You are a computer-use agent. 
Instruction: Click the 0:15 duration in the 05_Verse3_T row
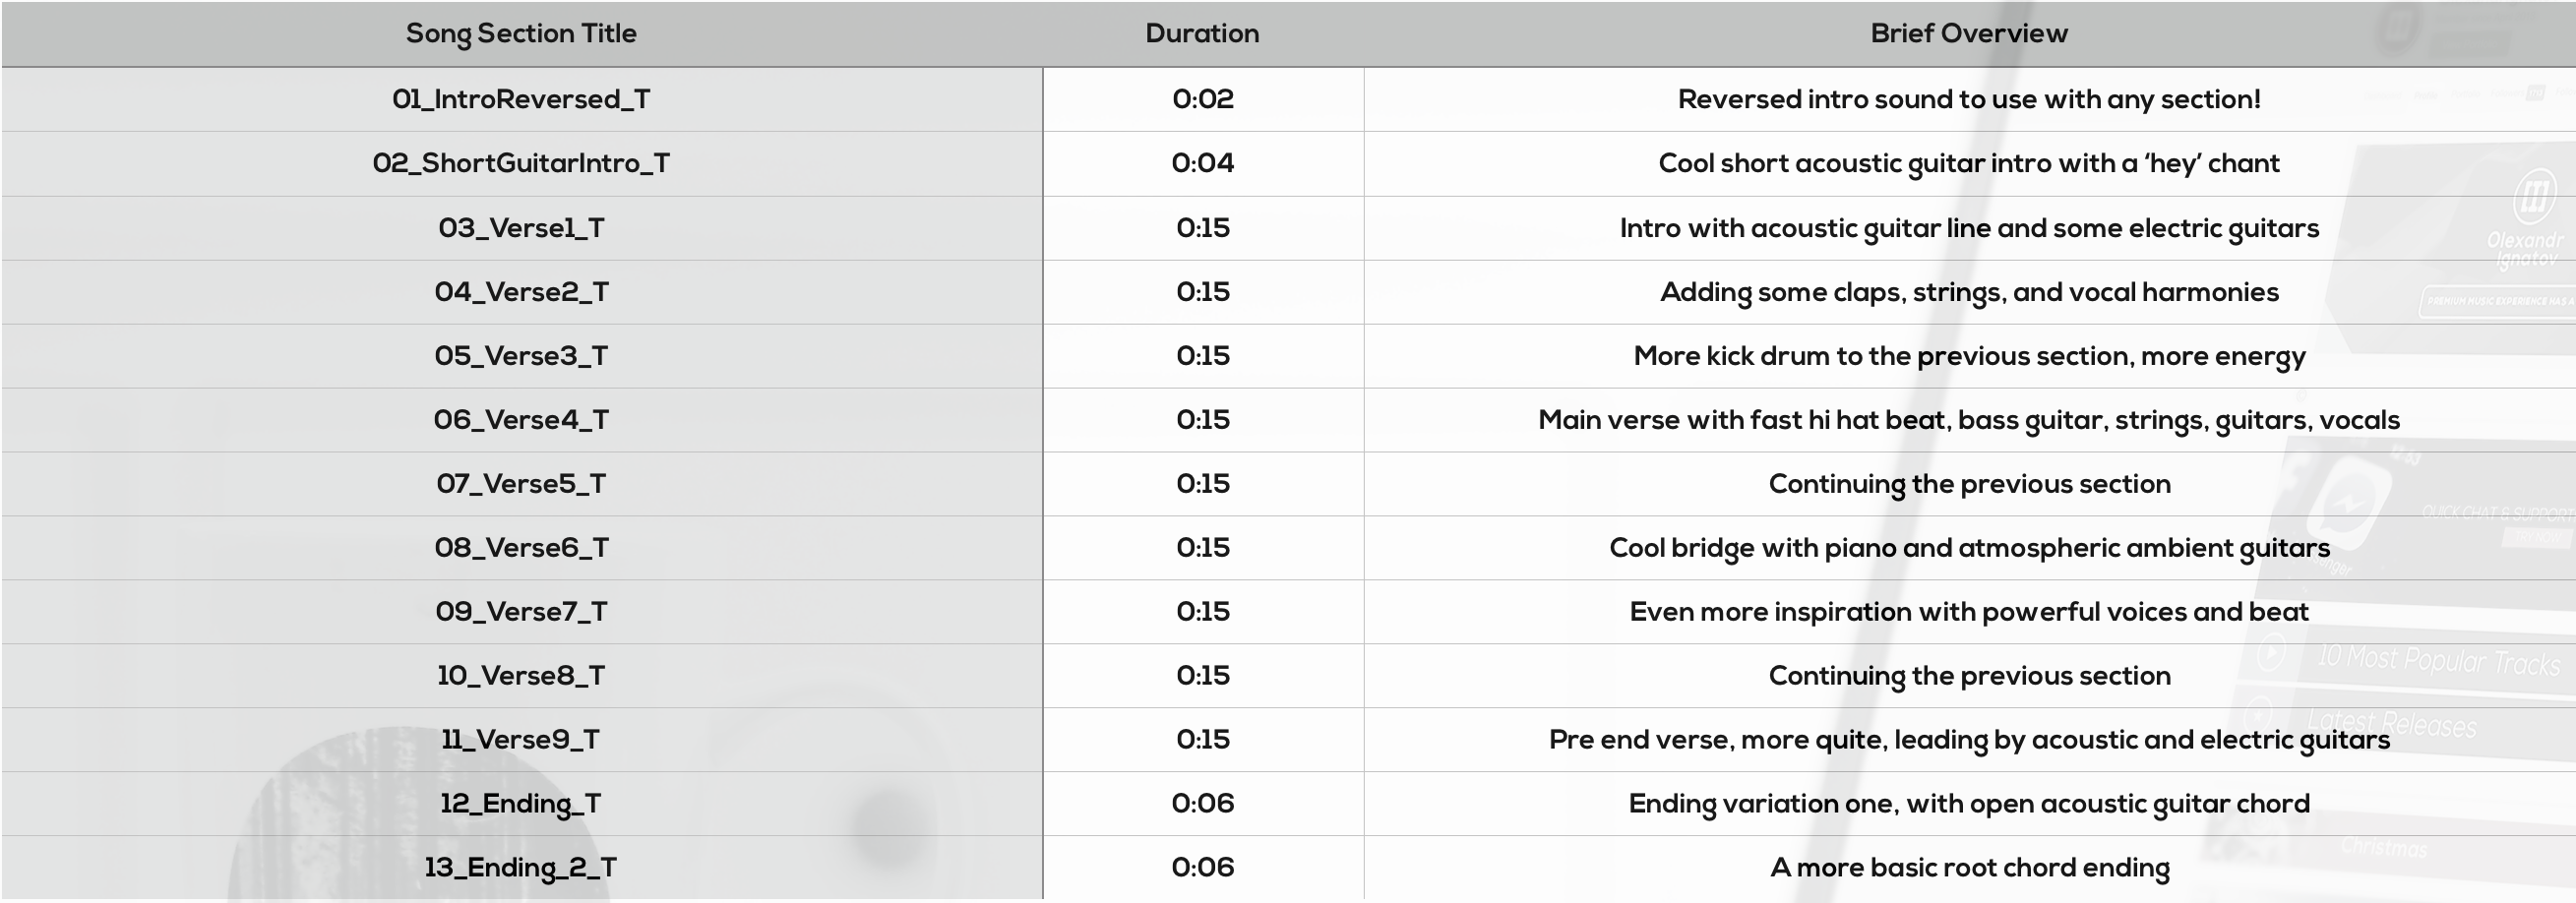point(1203,356)
